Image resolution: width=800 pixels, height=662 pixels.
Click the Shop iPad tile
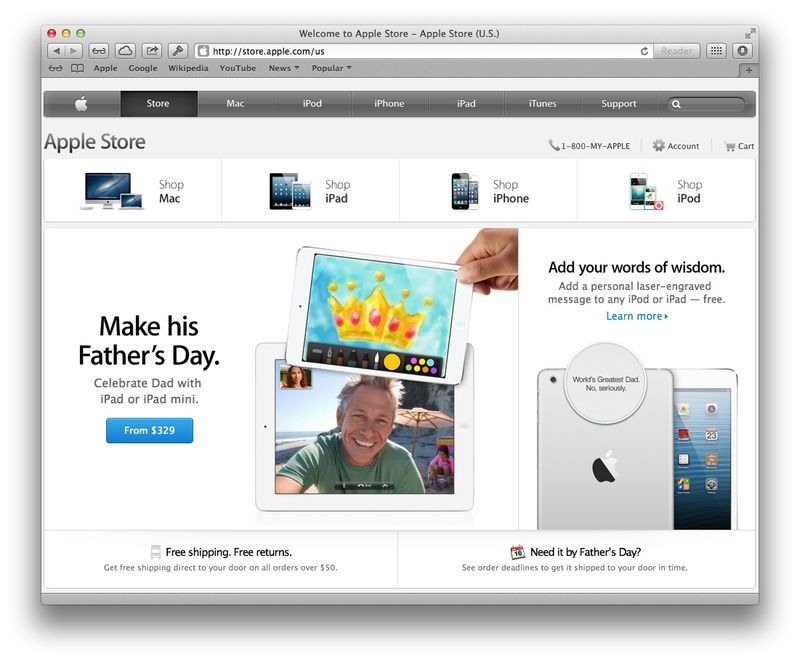tap(310, 191)
